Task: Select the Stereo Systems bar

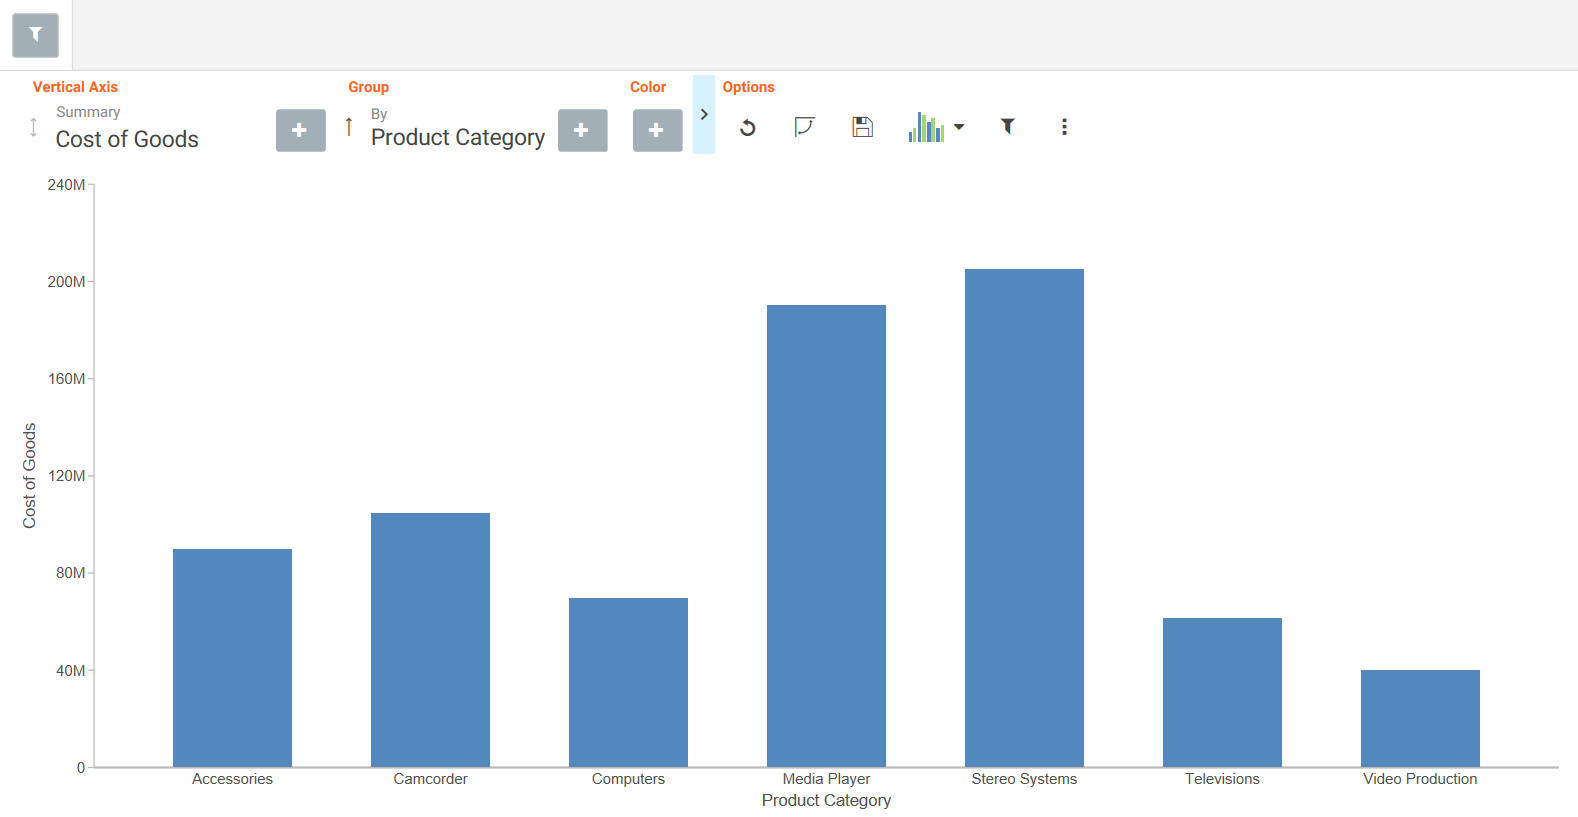Action: pos(1024,518)
